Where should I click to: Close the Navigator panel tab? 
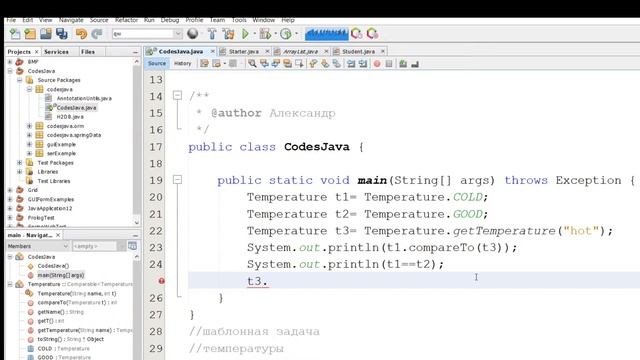click(58, 235)
